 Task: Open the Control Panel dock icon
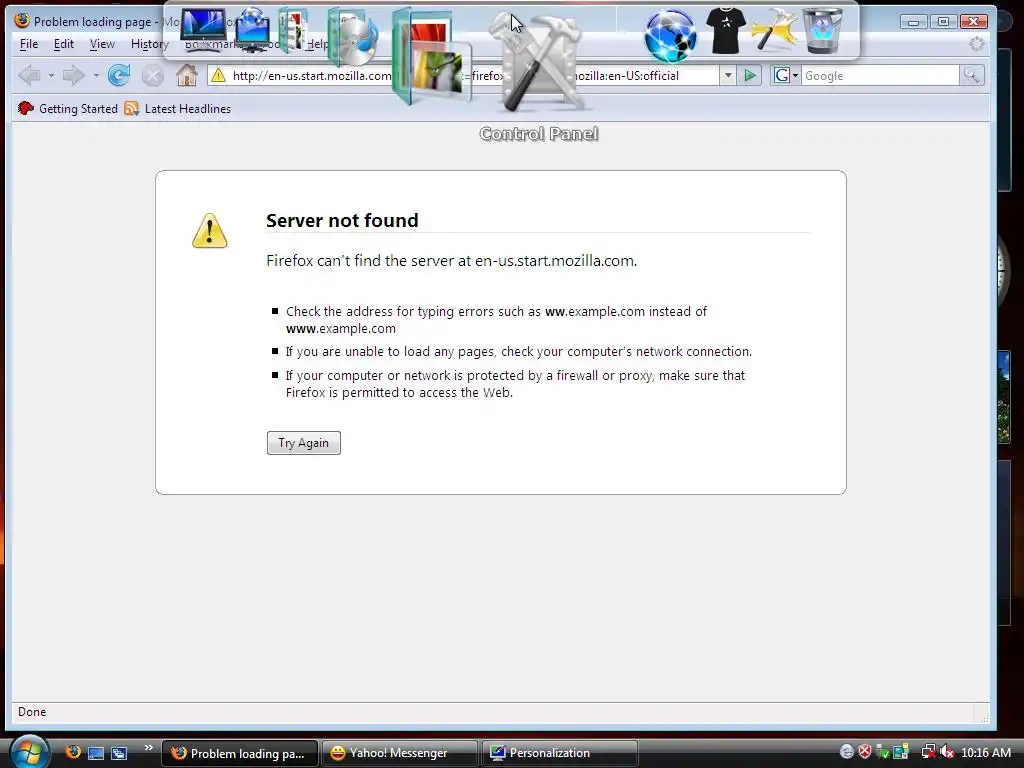[539, 65]
